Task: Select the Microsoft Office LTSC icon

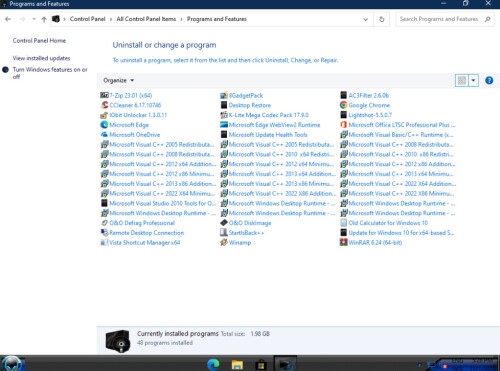Action: pos(343,125)
